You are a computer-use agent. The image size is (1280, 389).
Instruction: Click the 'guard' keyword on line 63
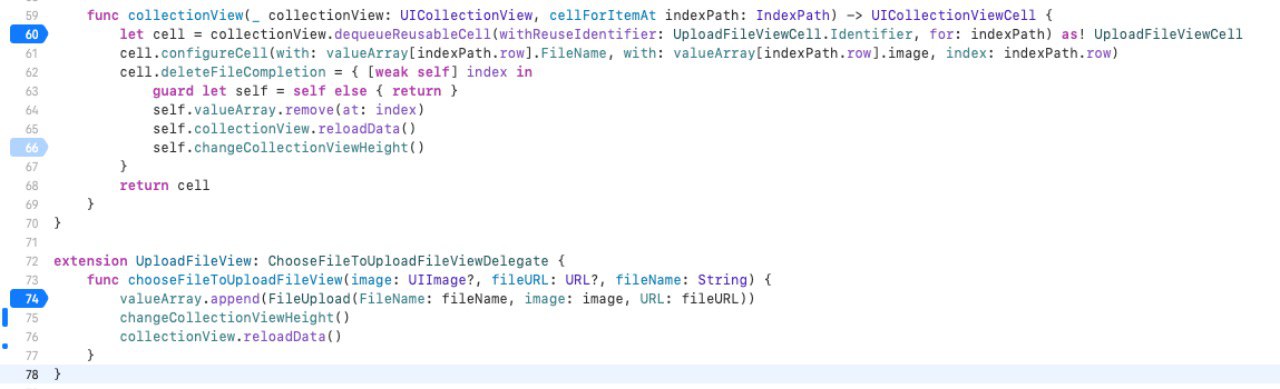click(173, 92)
